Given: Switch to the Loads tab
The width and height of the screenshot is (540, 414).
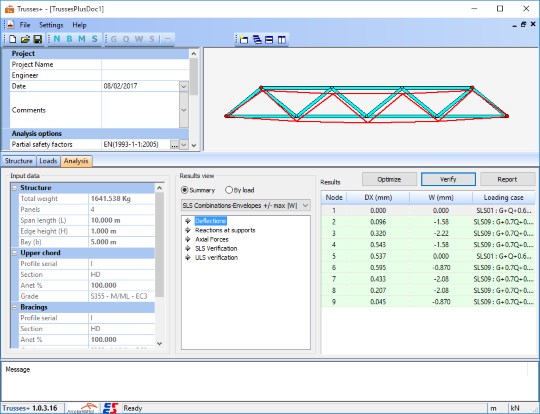Looking at the screenshot, I should (x=48, y=161).
